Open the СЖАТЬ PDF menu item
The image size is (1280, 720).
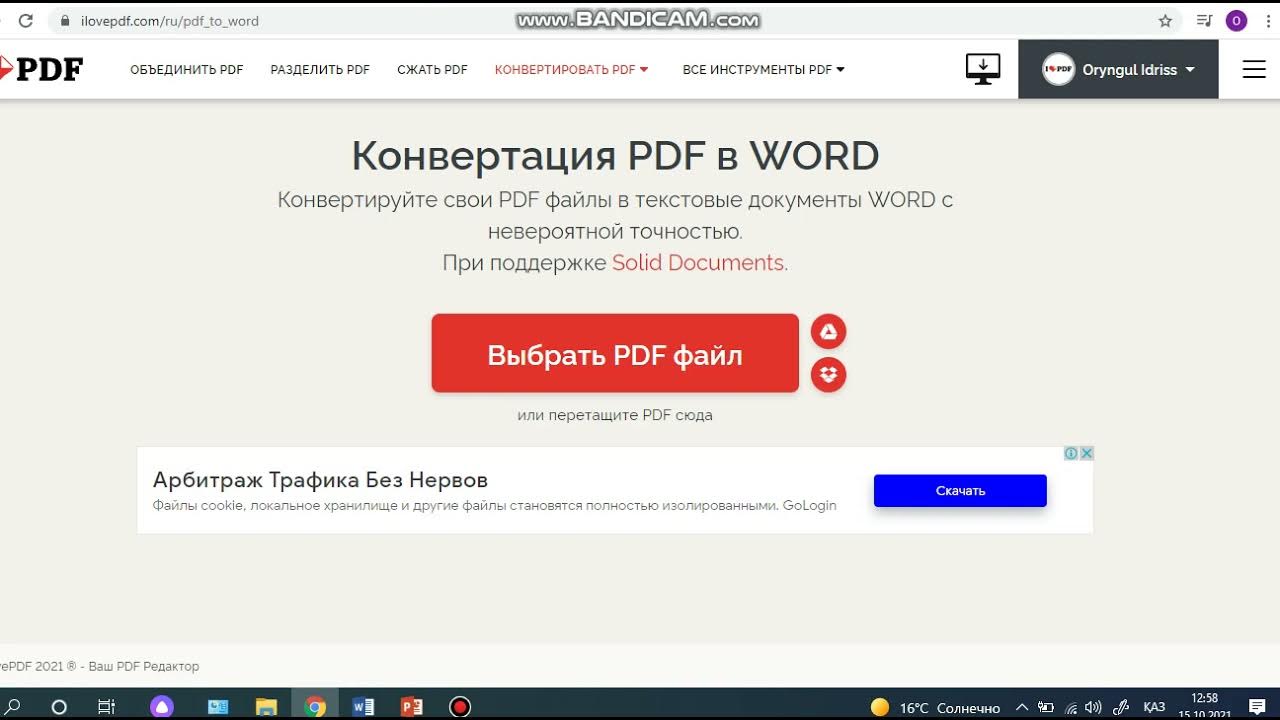coord(432,70)
